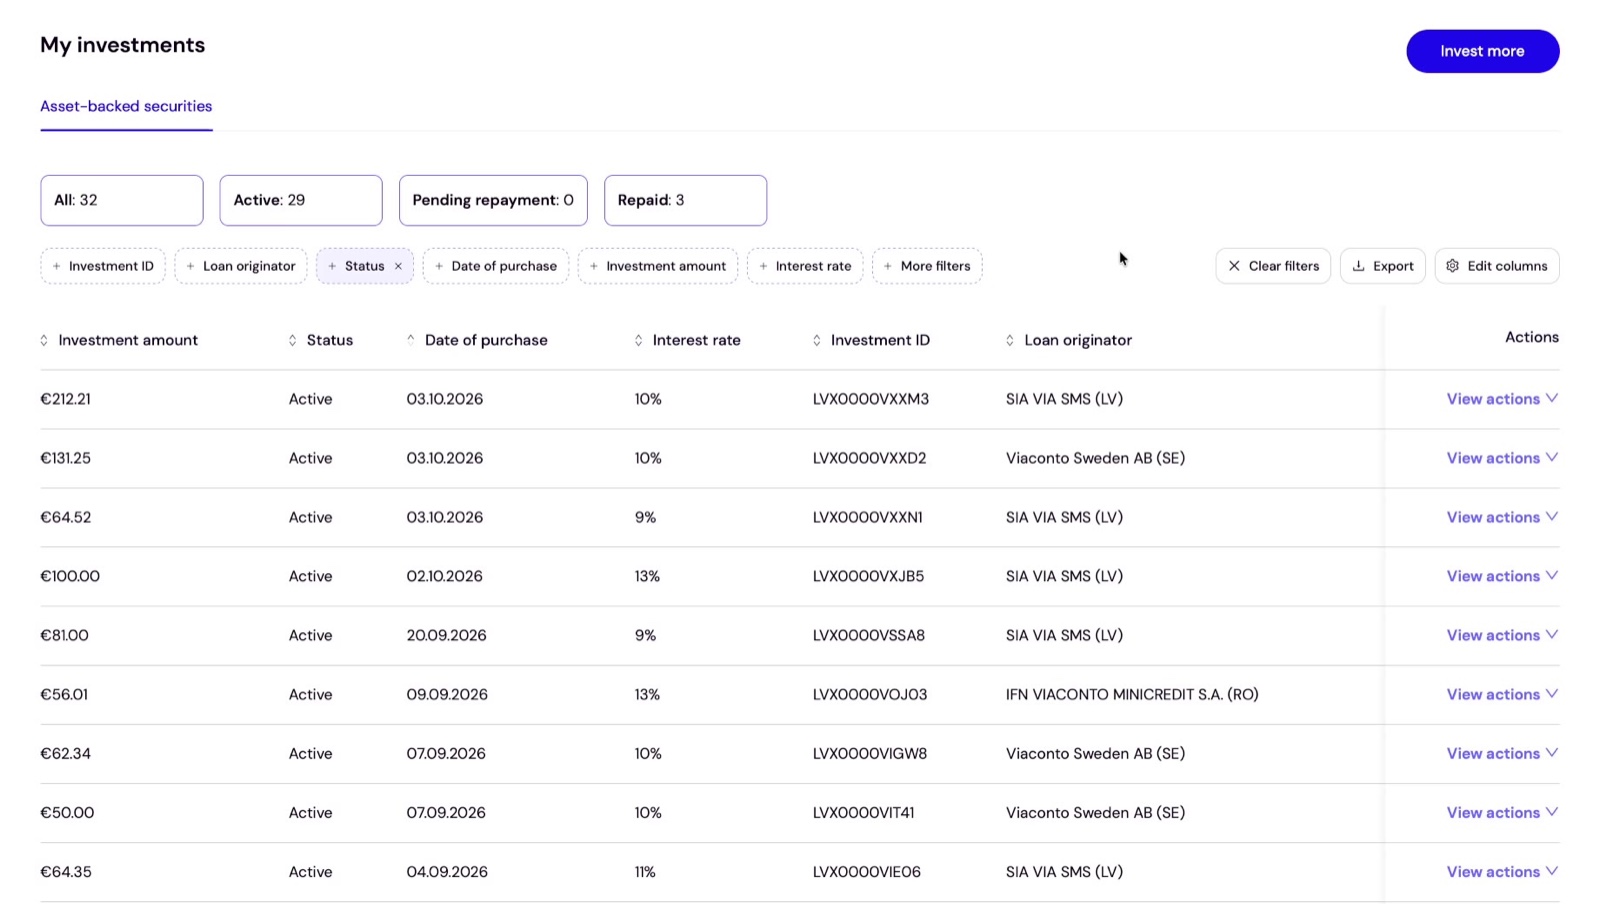Select the All: 32 filter card
1600x904 pixels.
click(x=122, y=200)
